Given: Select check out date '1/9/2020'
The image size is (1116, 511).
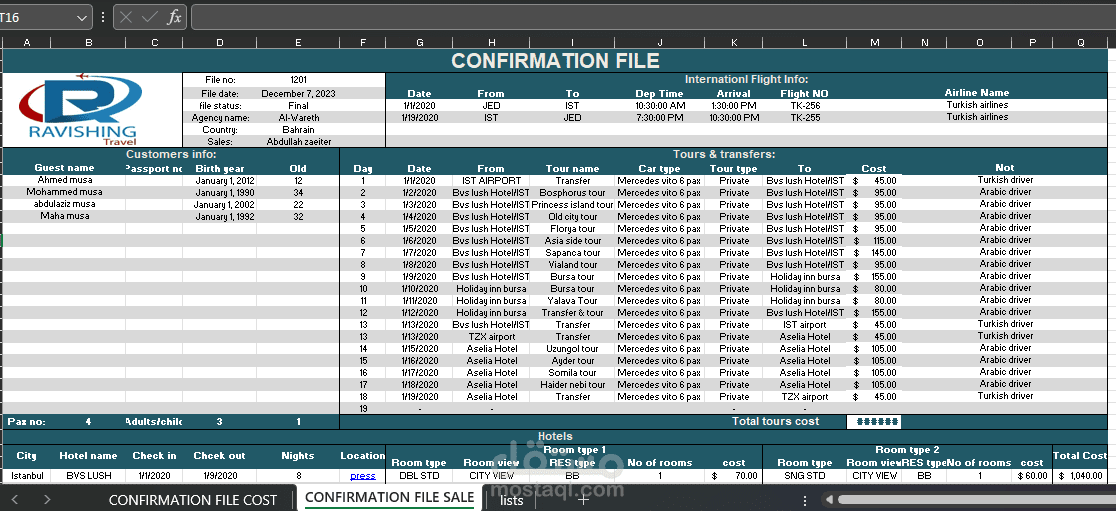Looking at the screenshot, I should coord(220,475).
